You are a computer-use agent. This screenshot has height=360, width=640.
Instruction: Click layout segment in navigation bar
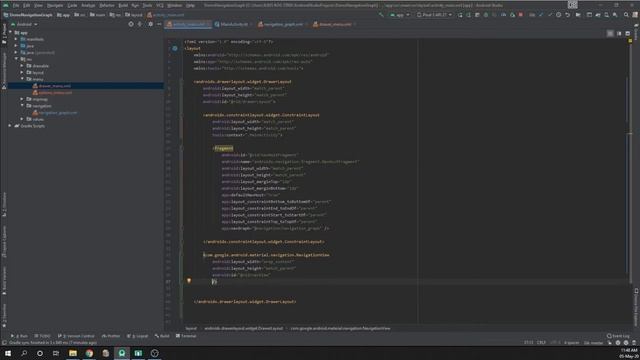135,15
